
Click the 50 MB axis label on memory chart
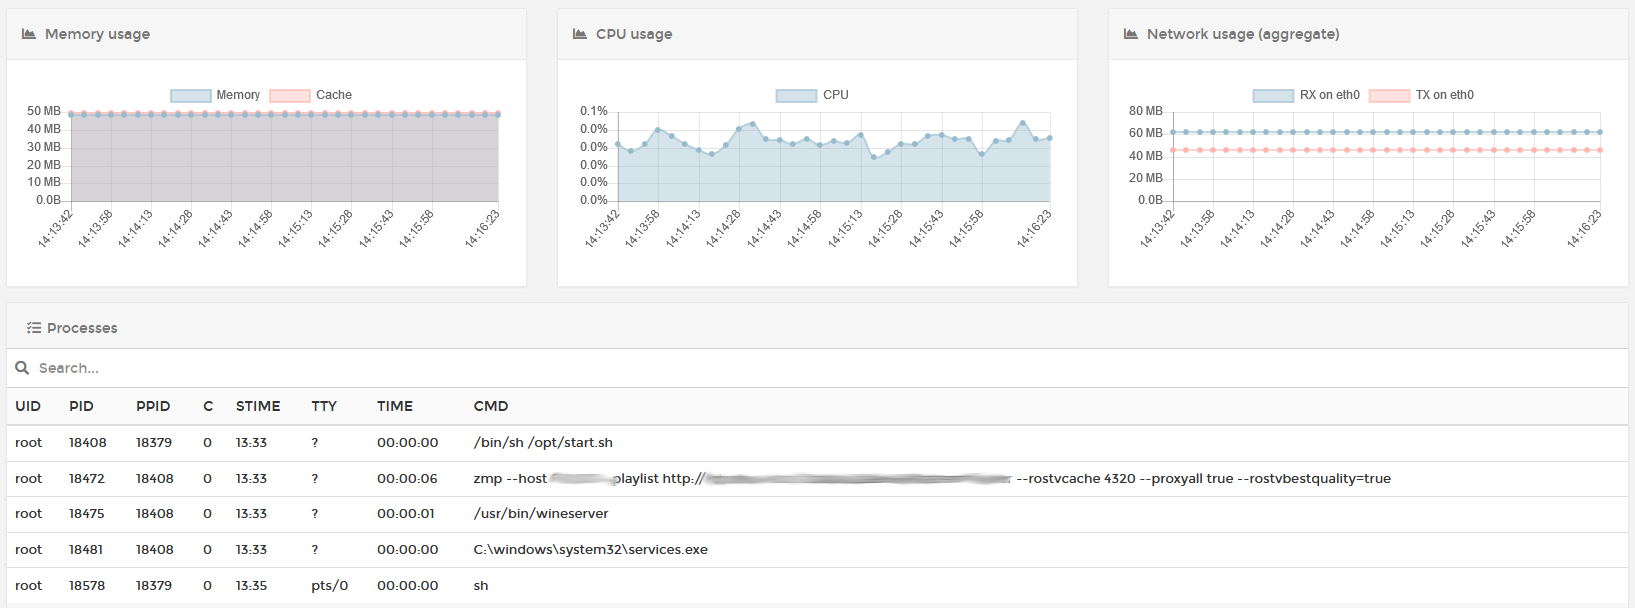point(44,111)
